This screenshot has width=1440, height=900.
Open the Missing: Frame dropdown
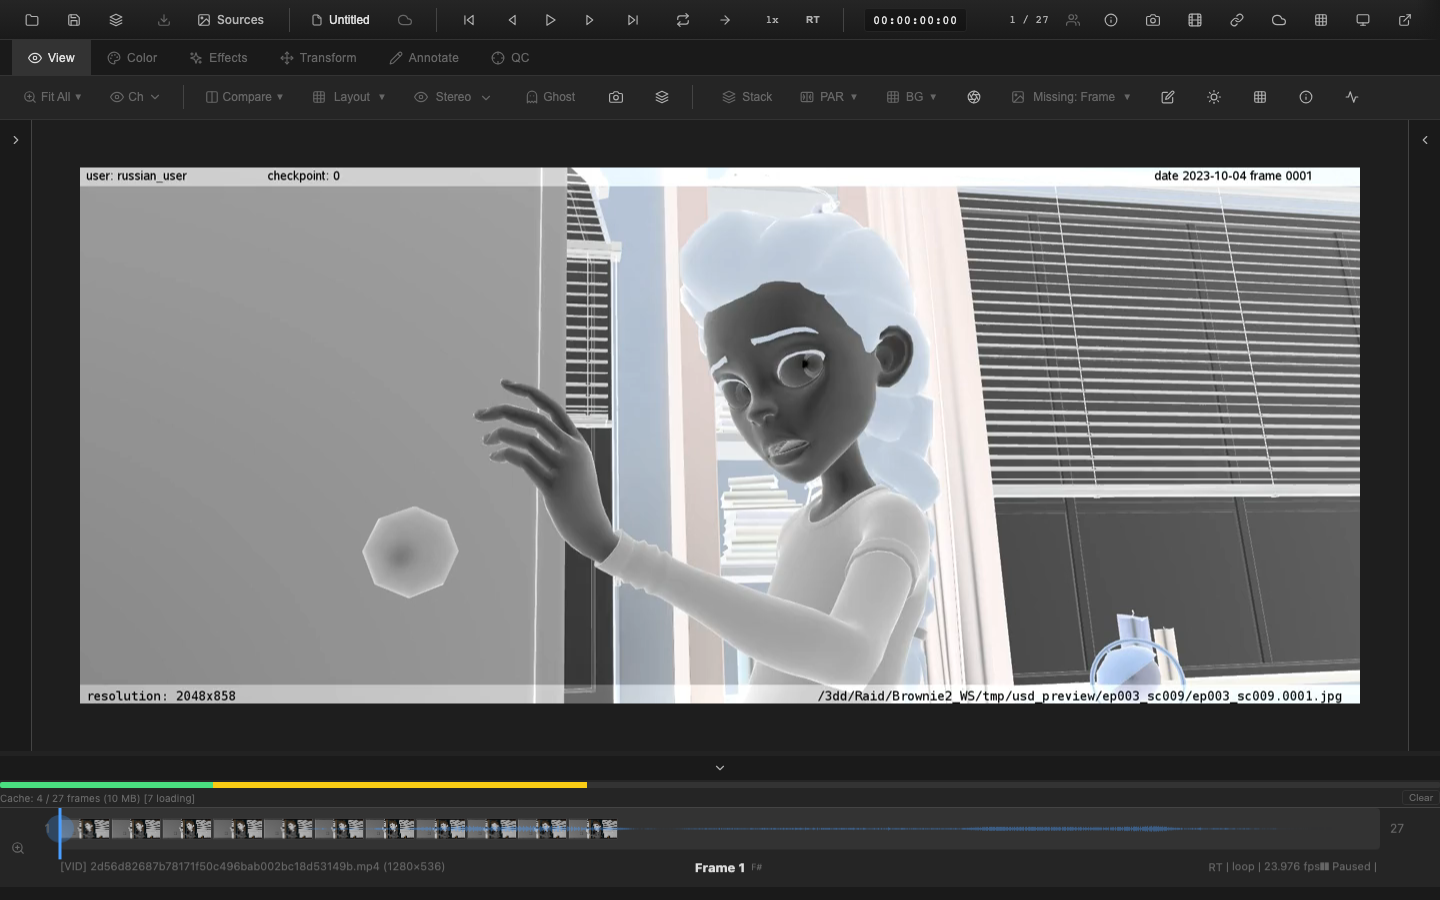click(x=1071, y=97)
